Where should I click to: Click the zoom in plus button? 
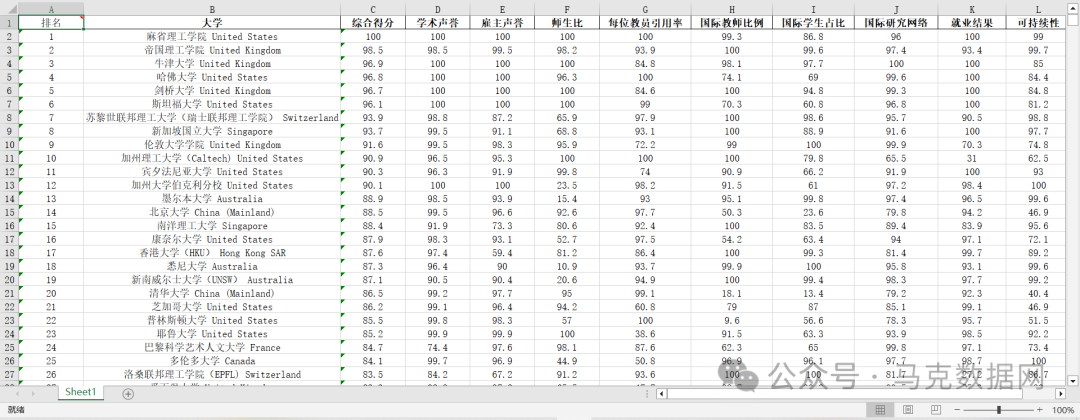click(x=1039, y=410)
